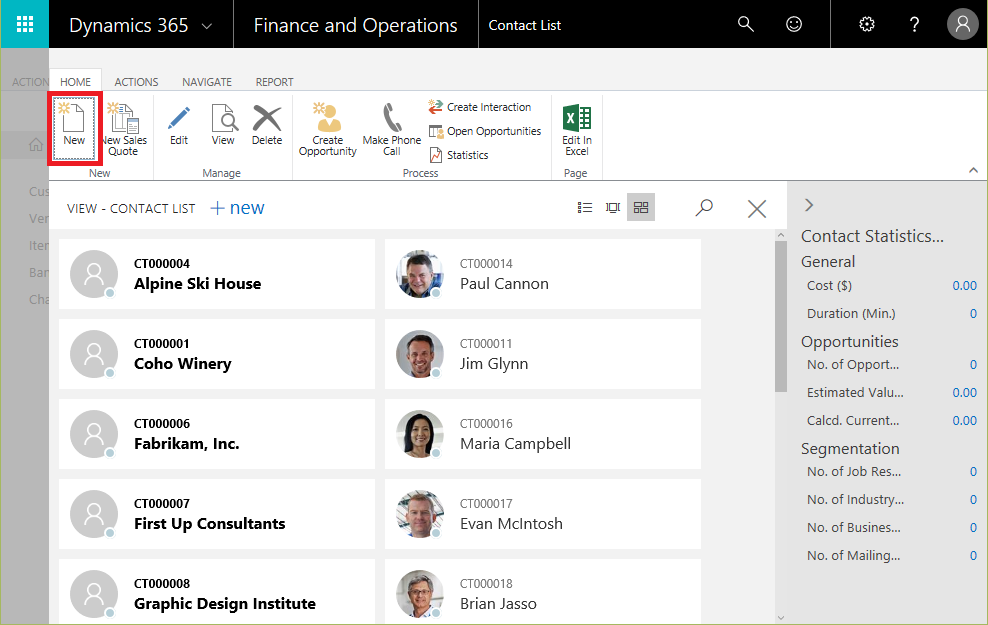Viewport: 988px width, 625px height.
Task: Switch to tall tiles view layout
Action: point(612,207)
